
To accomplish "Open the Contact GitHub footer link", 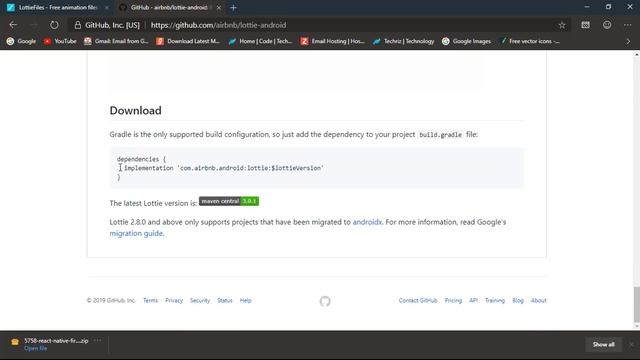I will pyautogui.click(x=418, y=300).
